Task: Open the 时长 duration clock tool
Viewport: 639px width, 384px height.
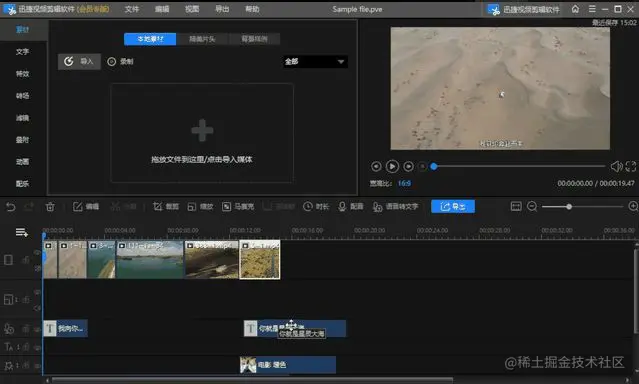Action: tap(316, 207)
